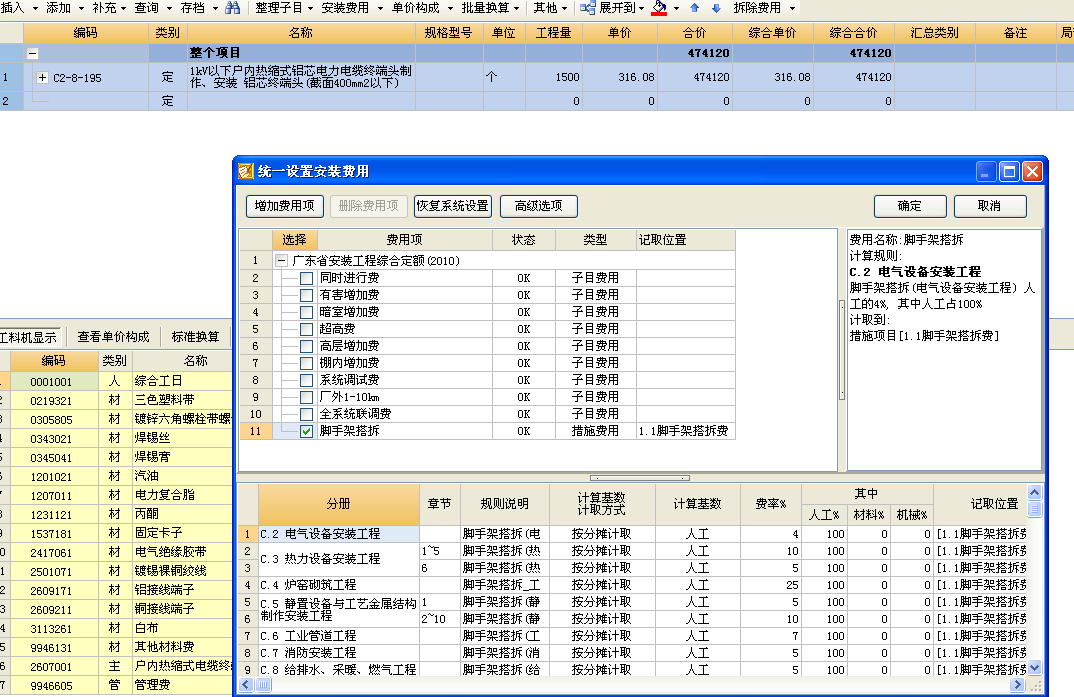Maximize the 统一设置安装费用 dialog
1074x697 pixels.
pos(1009,171)
